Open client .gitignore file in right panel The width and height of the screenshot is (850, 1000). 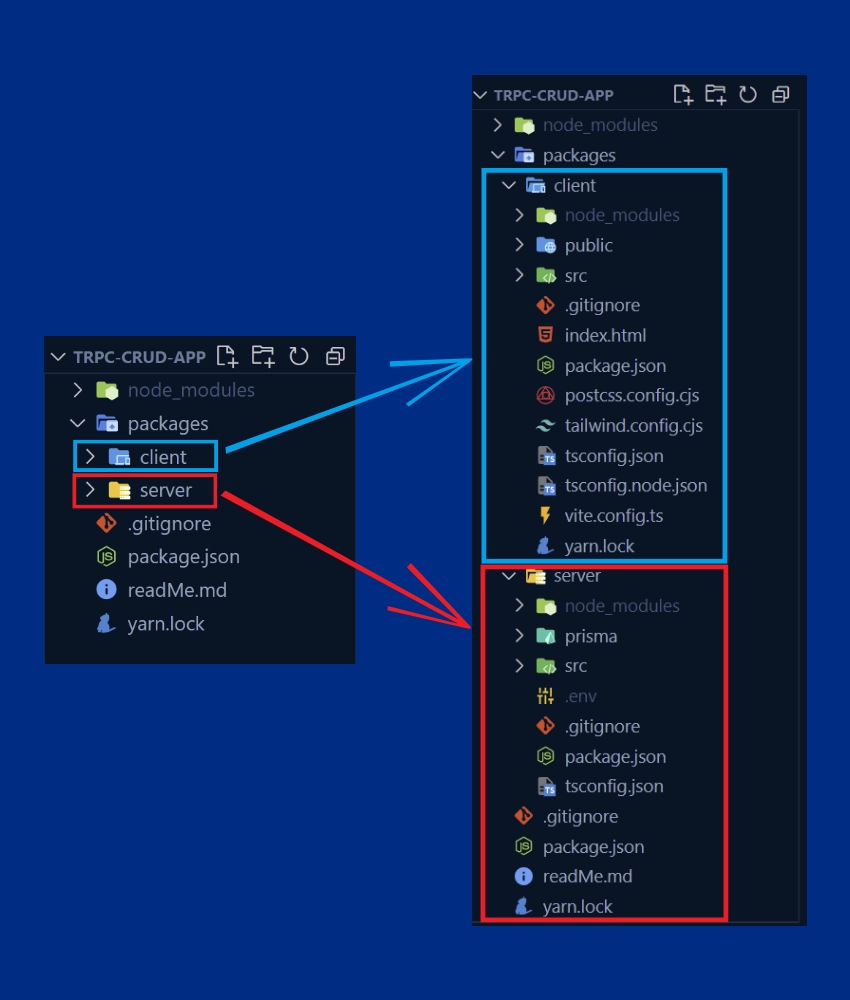602,305
